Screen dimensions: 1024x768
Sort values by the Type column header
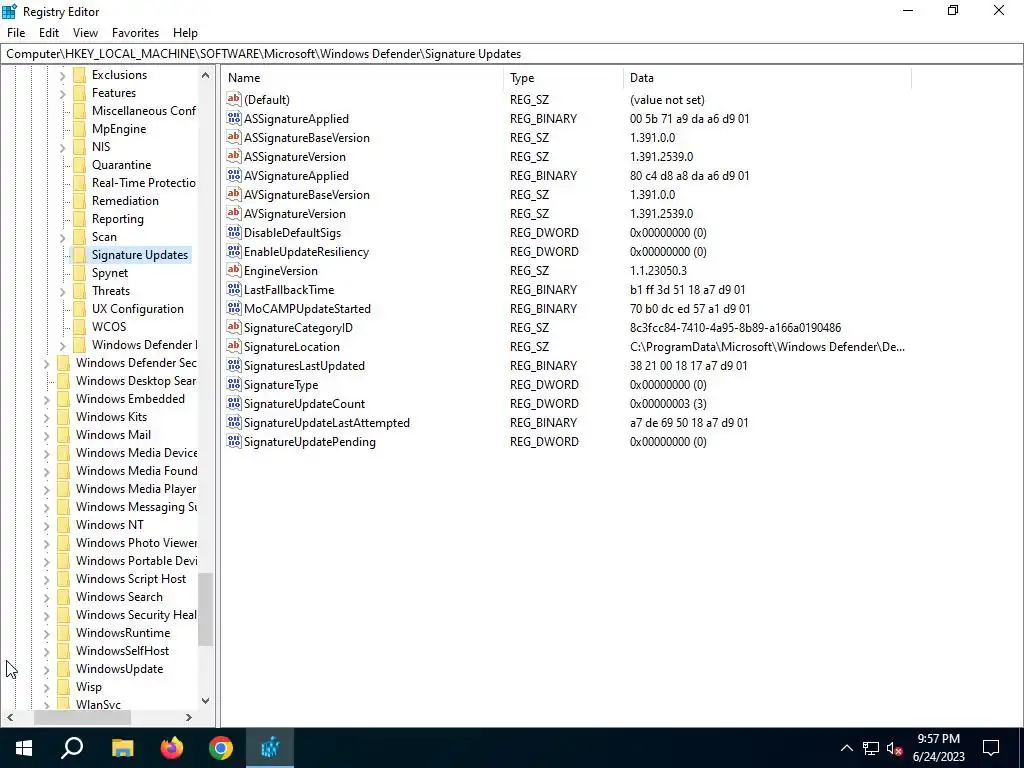(564, 78)
